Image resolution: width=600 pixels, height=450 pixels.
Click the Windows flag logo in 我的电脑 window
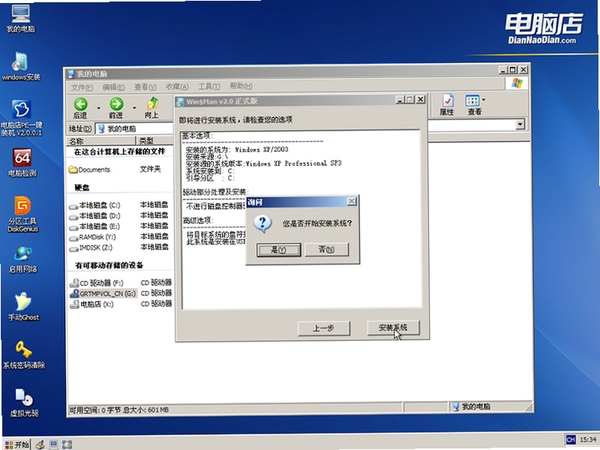click(x=517, y=83)
